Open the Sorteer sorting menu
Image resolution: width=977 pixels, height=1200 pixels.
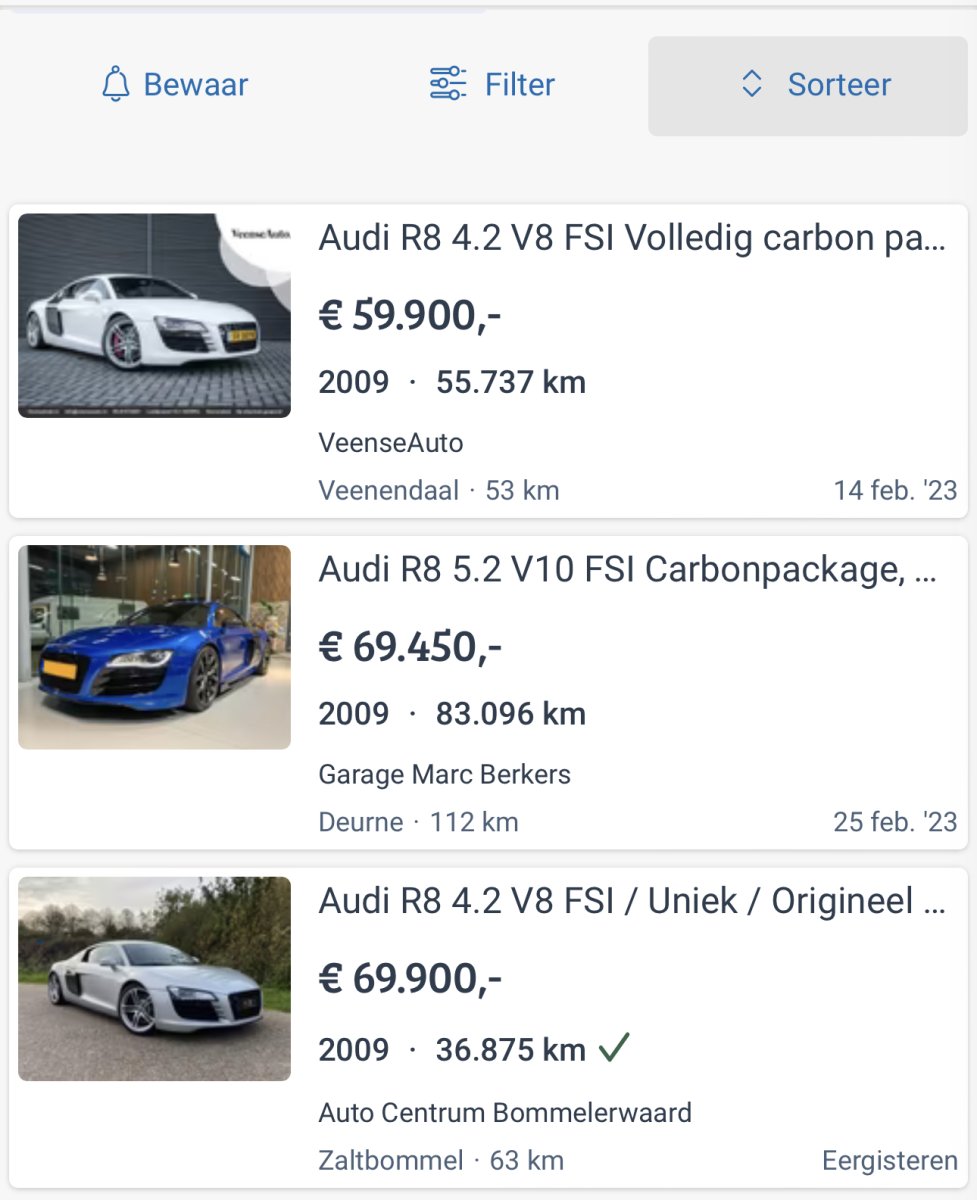pyautogui.click(x=808, y=86)
